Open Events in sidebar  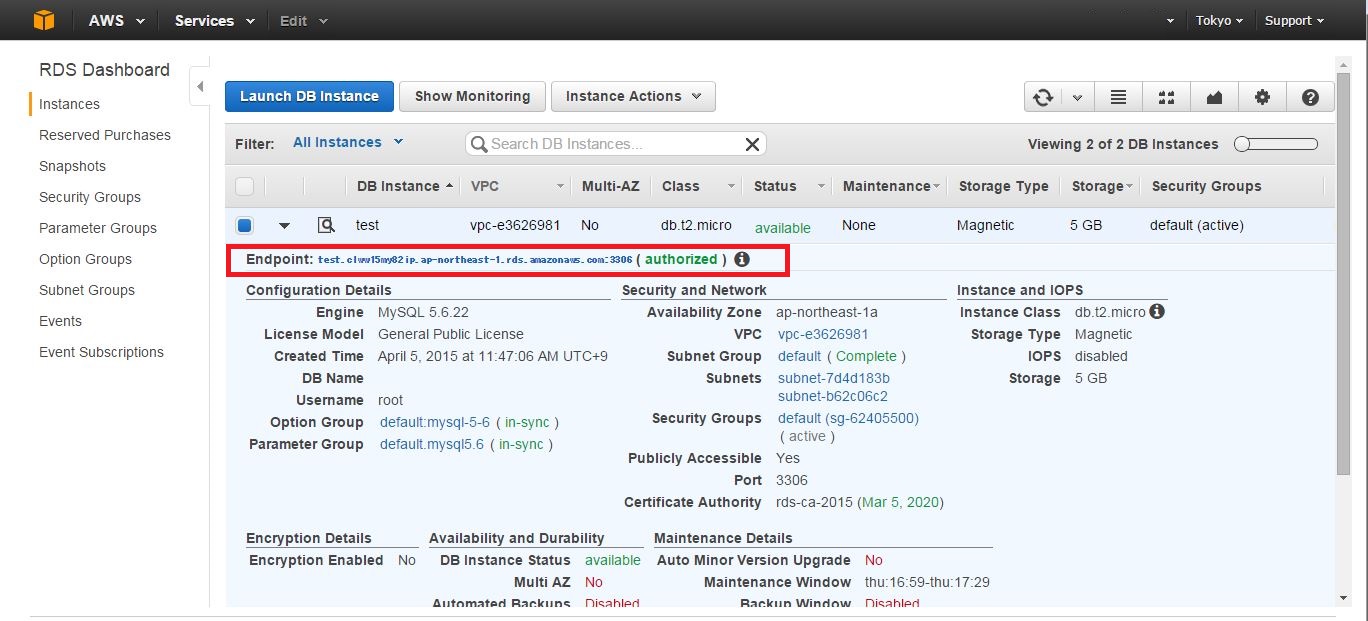[x=60, y=321]
